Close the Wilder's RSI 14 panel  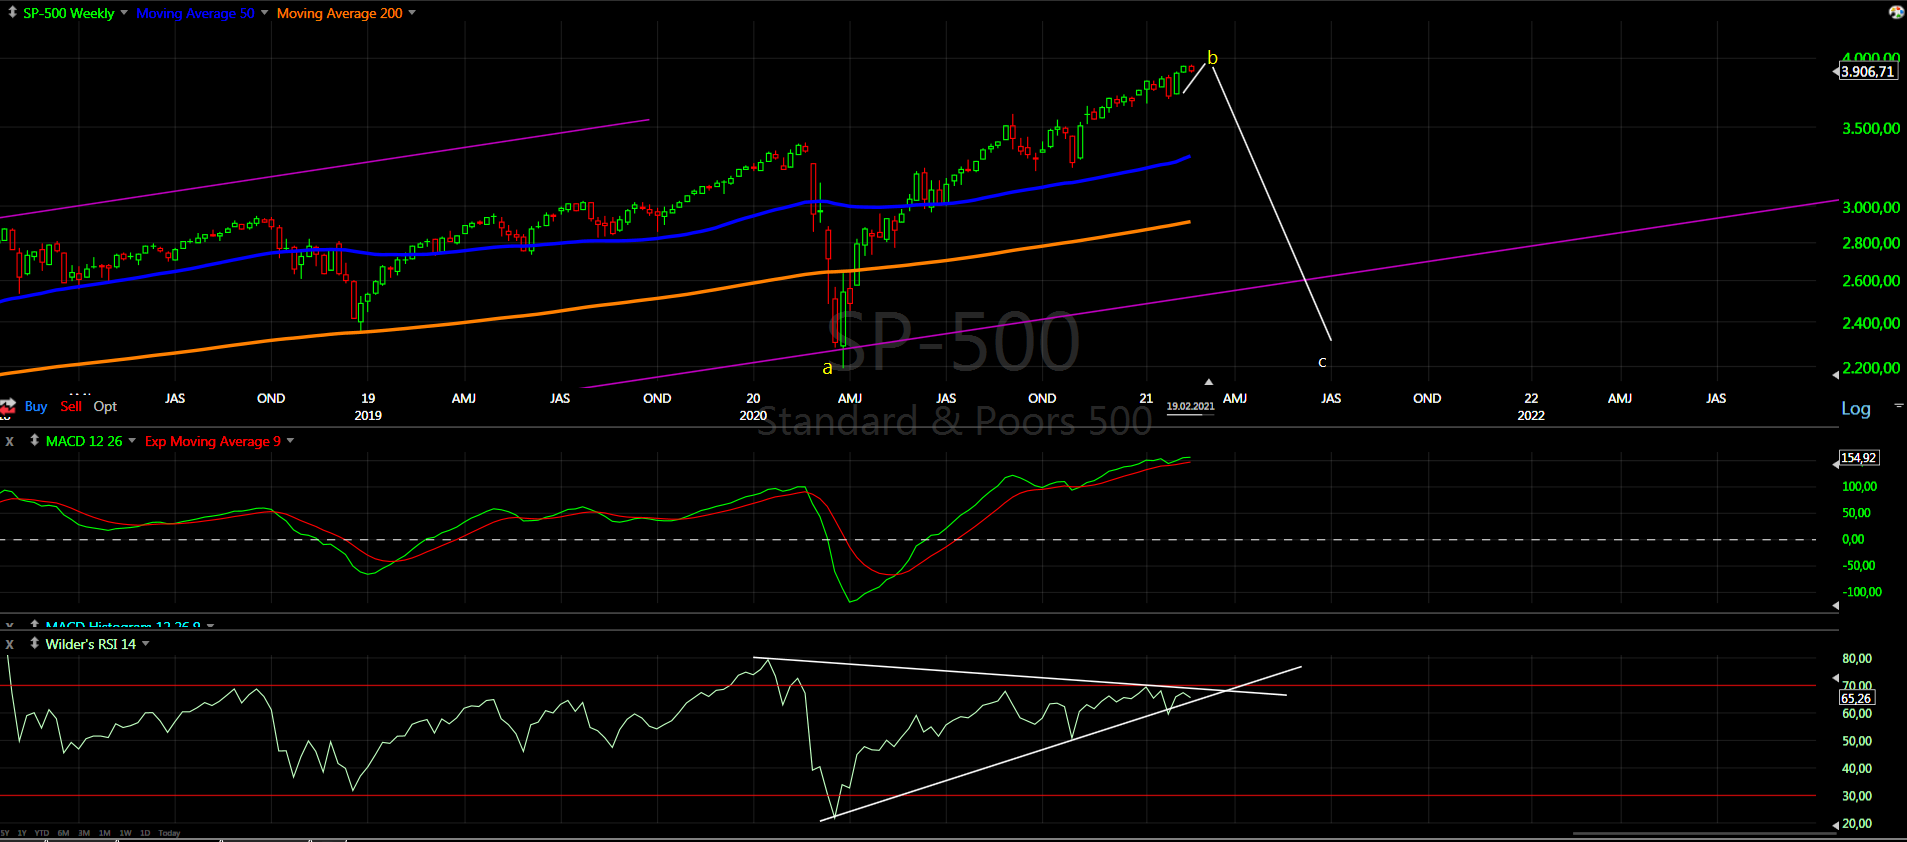(x=10, y=644)
